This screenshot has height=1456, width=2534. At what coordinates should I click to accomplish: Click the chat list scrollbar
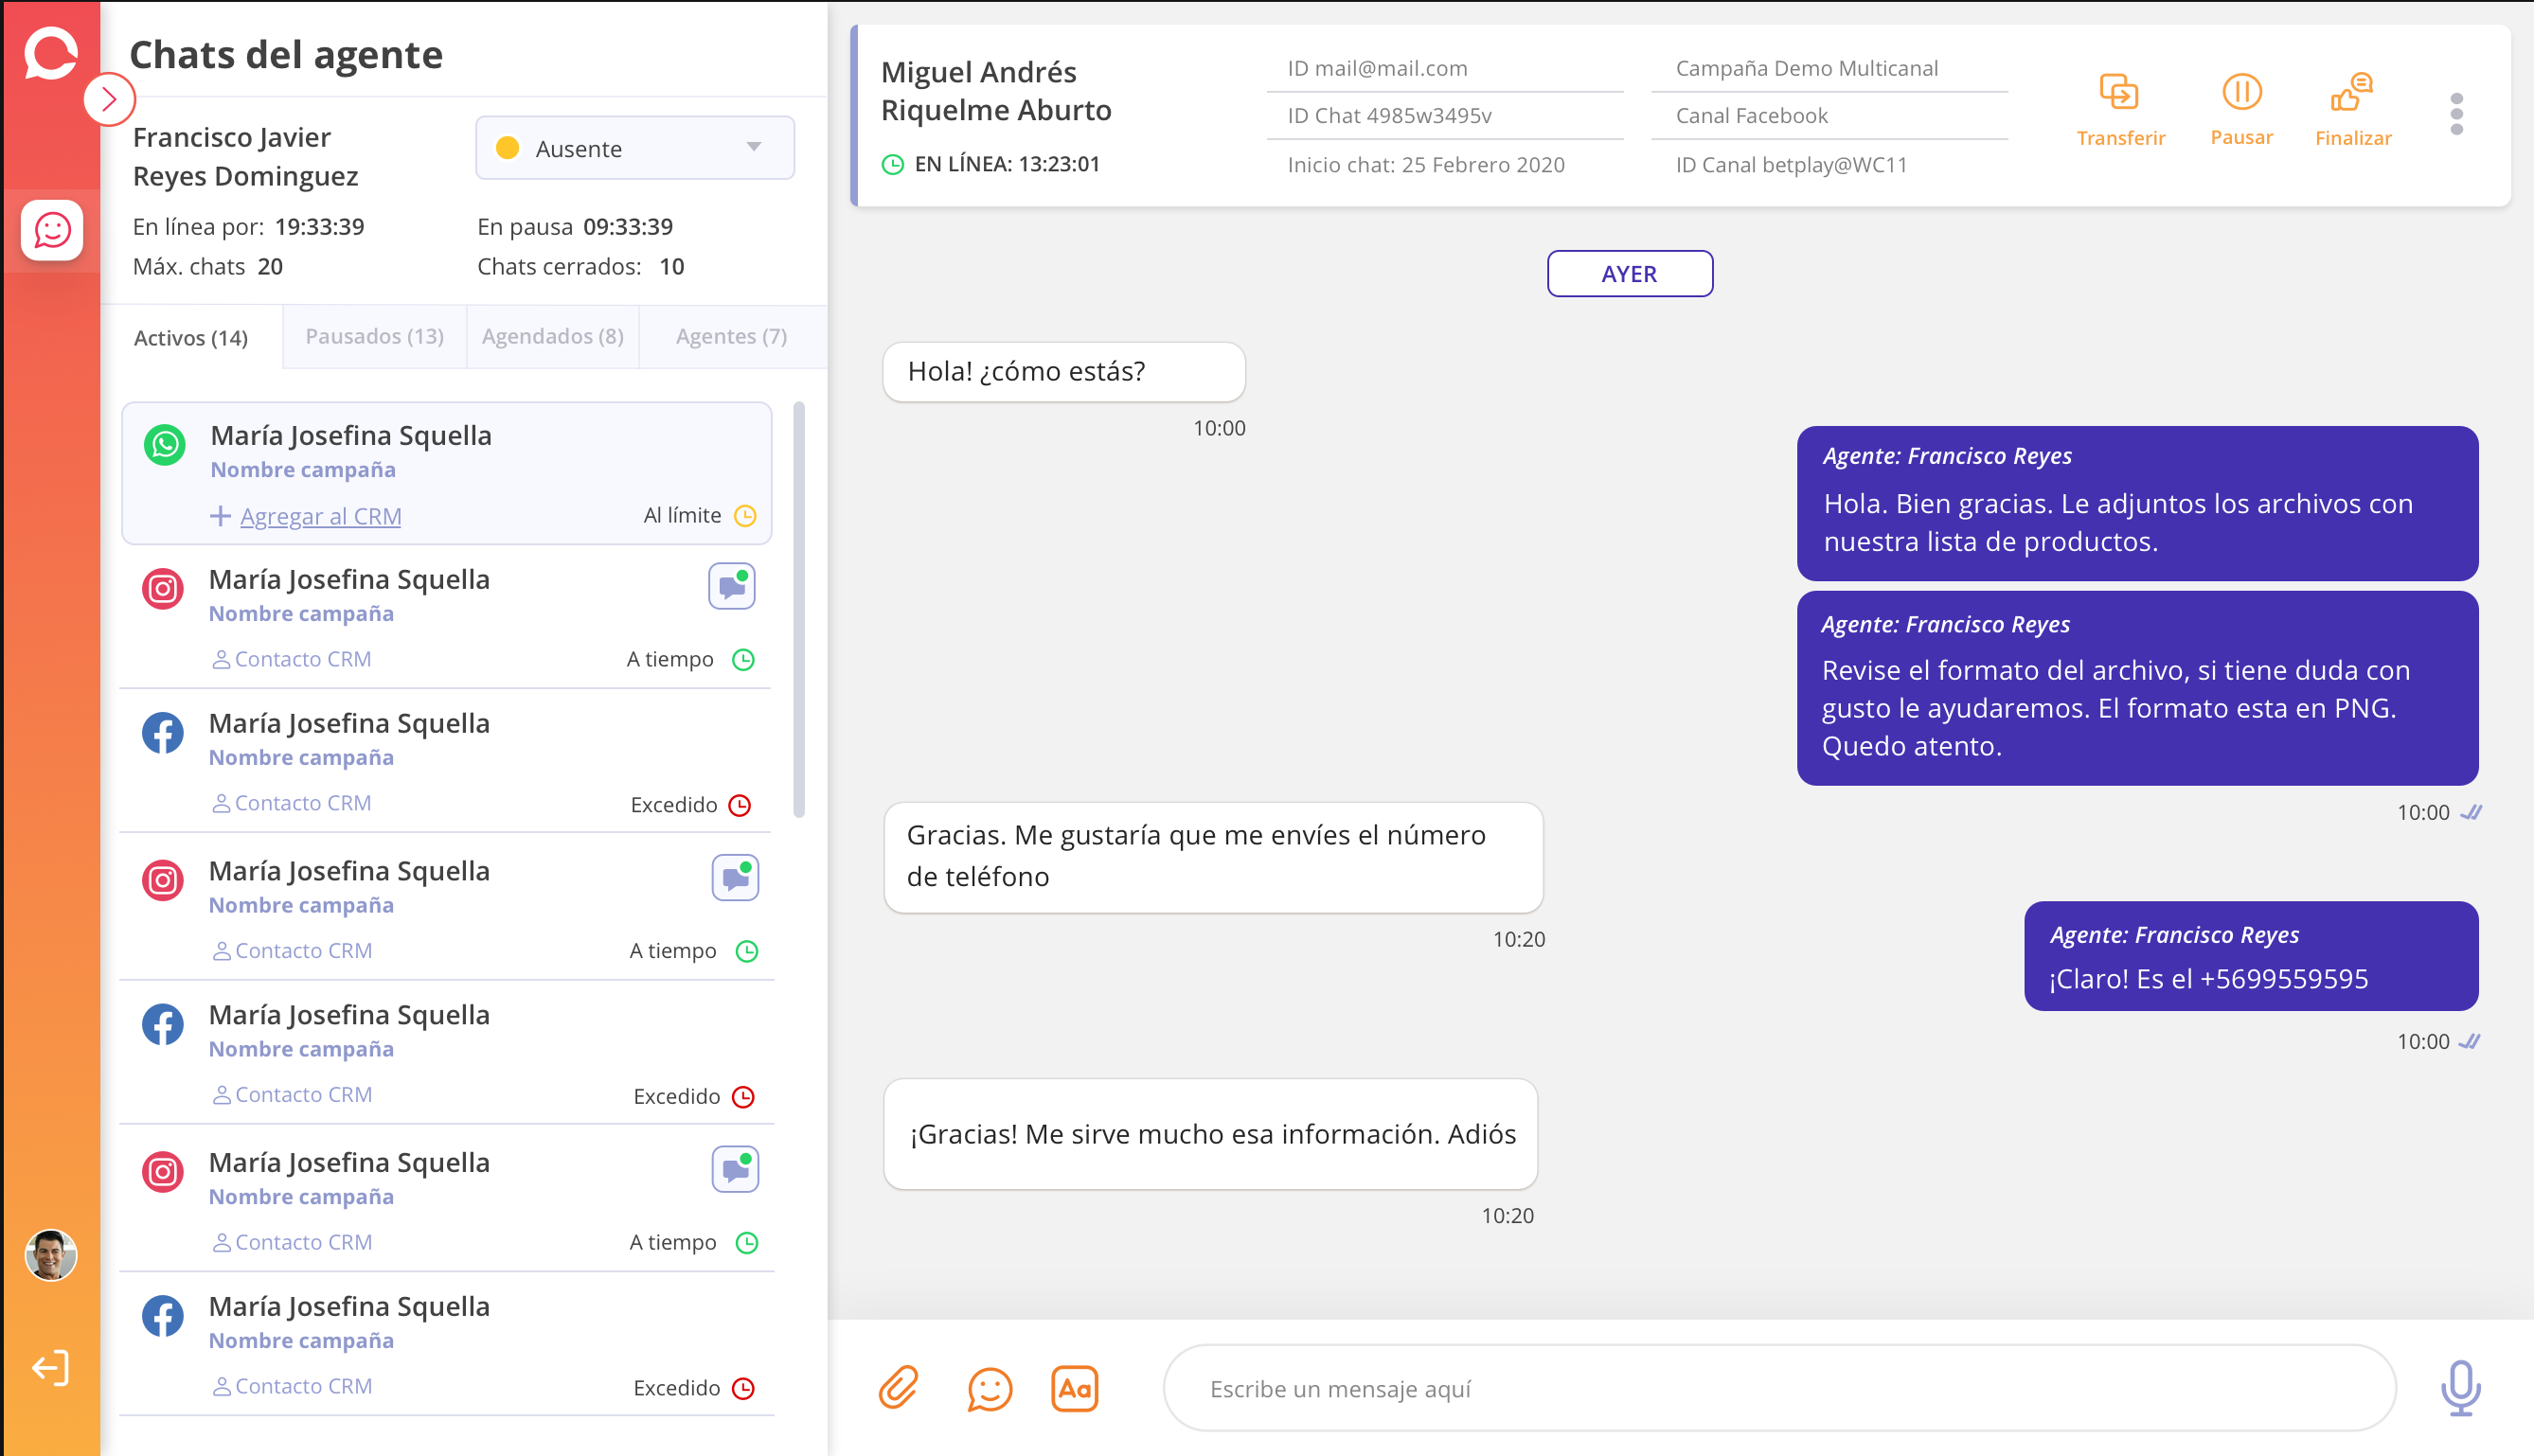pos(799,610)
